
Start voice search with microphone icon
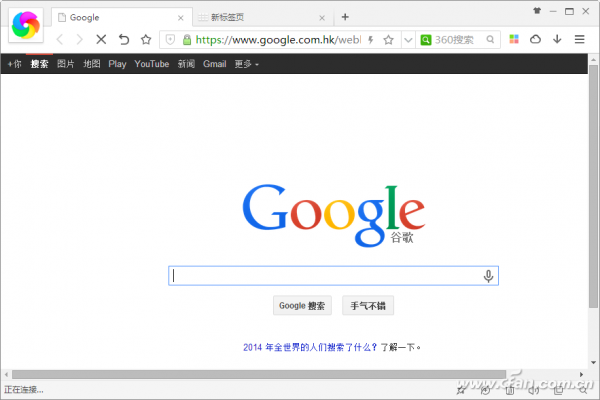tap(488, 276)
